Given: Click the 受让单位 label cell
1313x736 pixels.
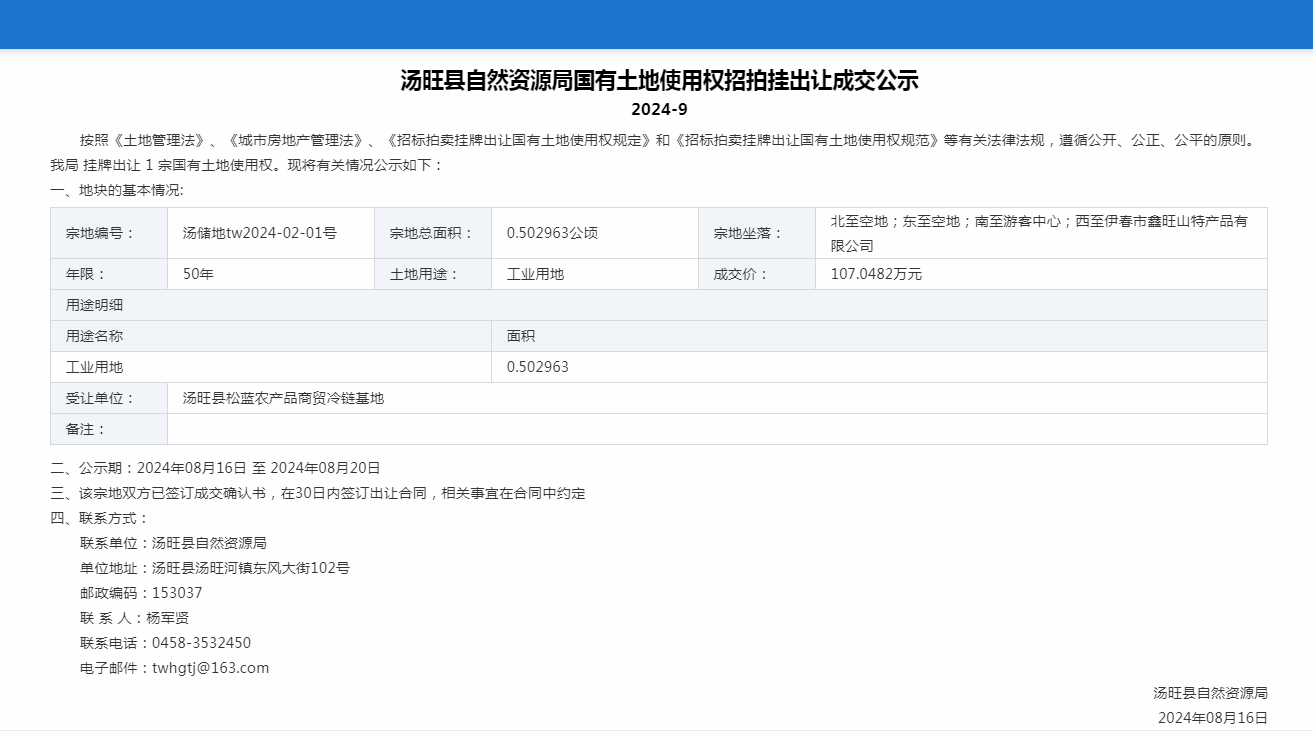Looking at the screenshot, I should 109,398.
